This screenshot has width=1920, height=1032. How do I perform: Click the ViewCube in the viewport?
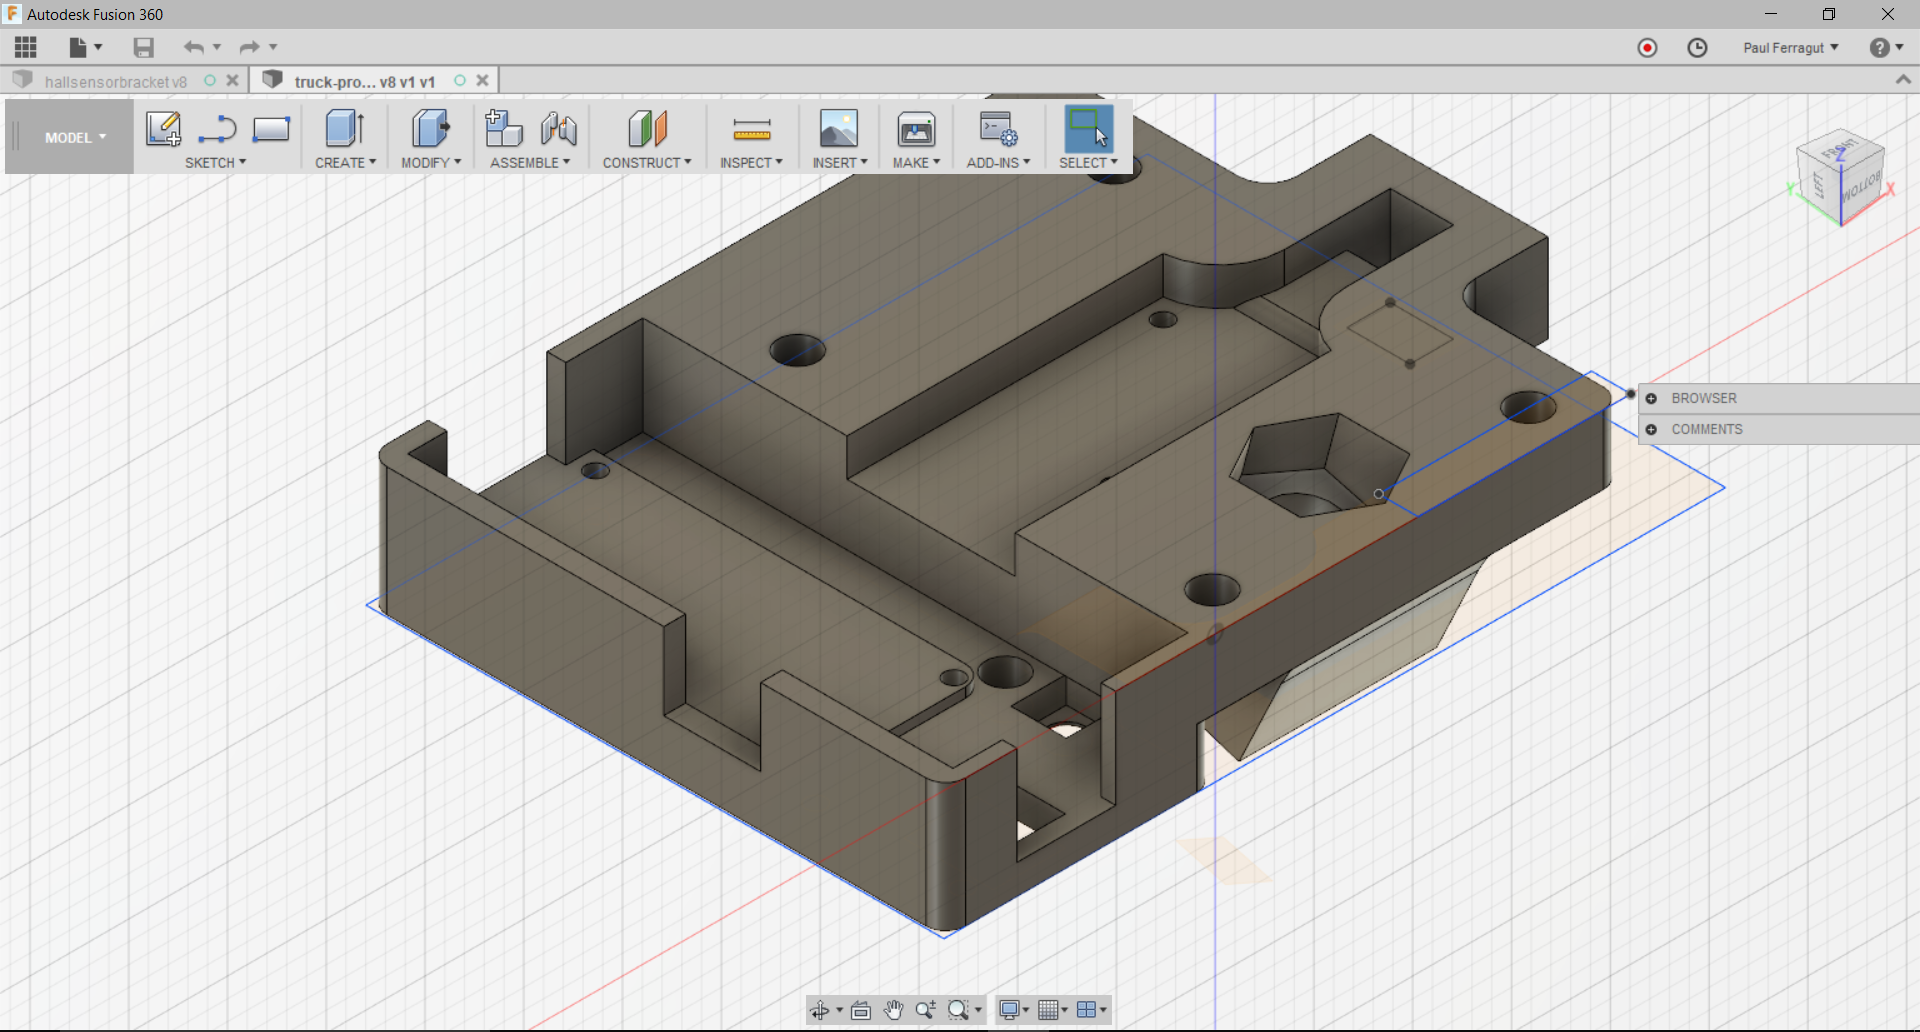pos(1840,175)
